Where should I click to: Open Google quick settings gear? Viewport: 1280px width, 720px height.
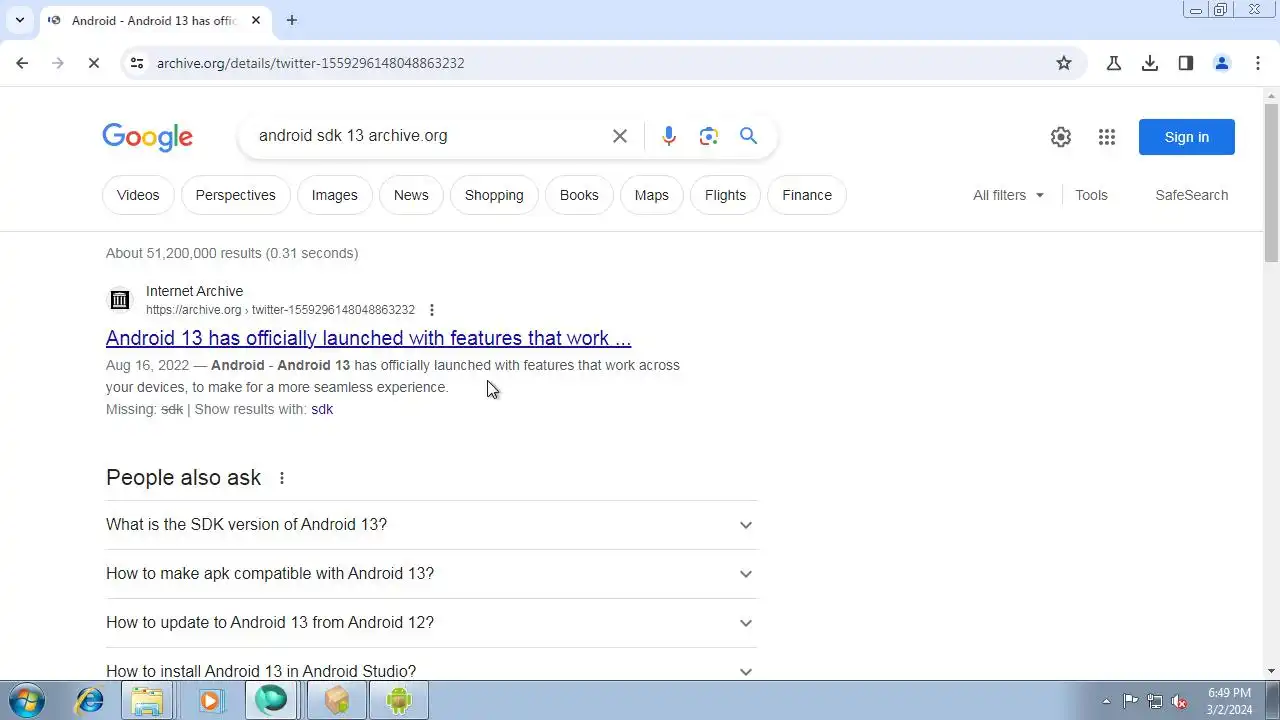coord(1061,137)
